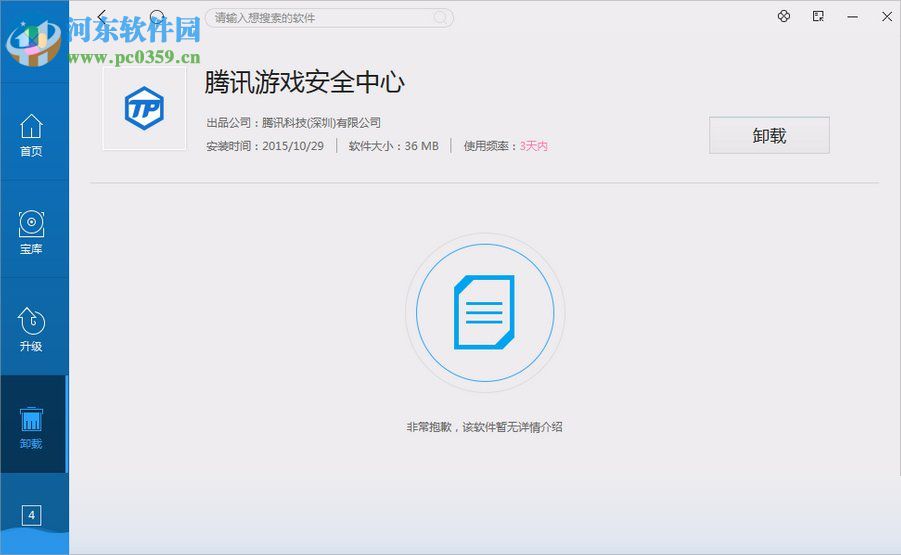Close the software manager window
The height and width of the screenshot is (555, 901).
tap(887, 17)
